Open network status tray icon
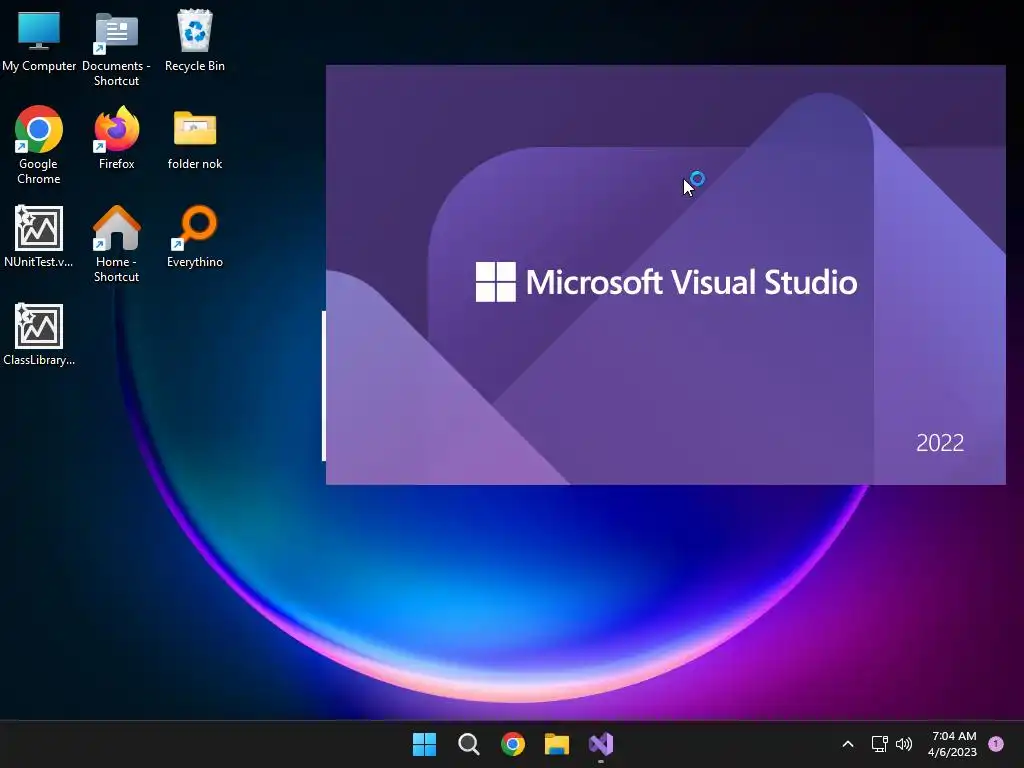 pyautogui.click(x=880, y=744)
